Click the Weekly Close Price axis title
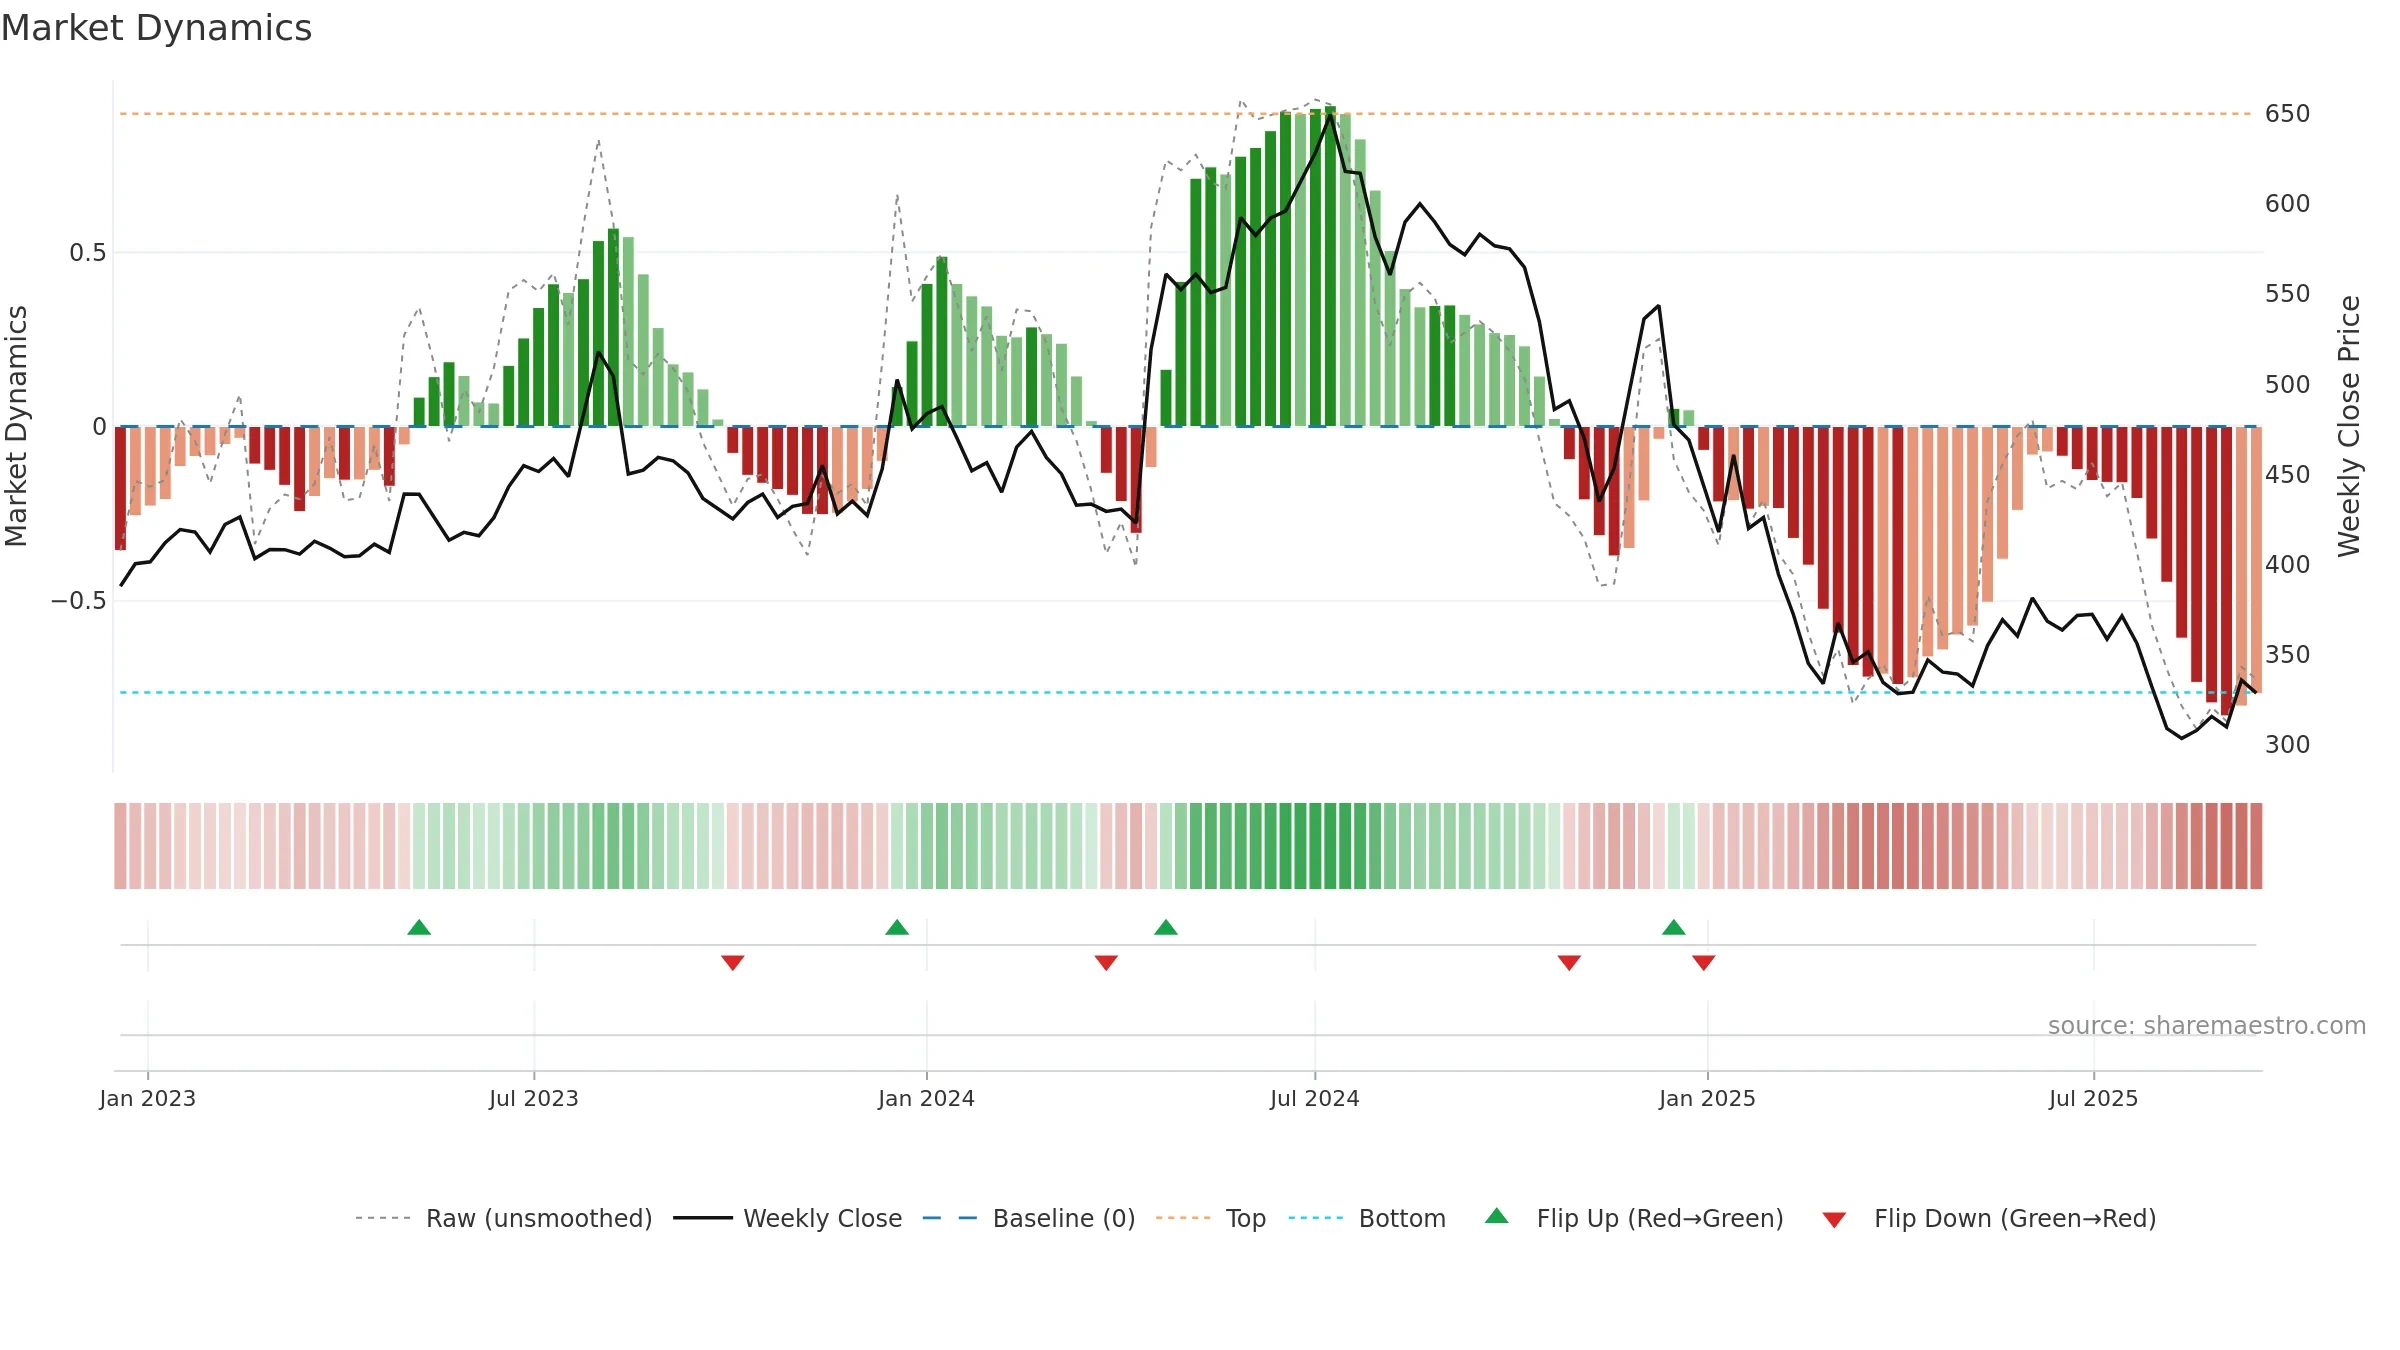2400x1350 pixels. 2349,426
